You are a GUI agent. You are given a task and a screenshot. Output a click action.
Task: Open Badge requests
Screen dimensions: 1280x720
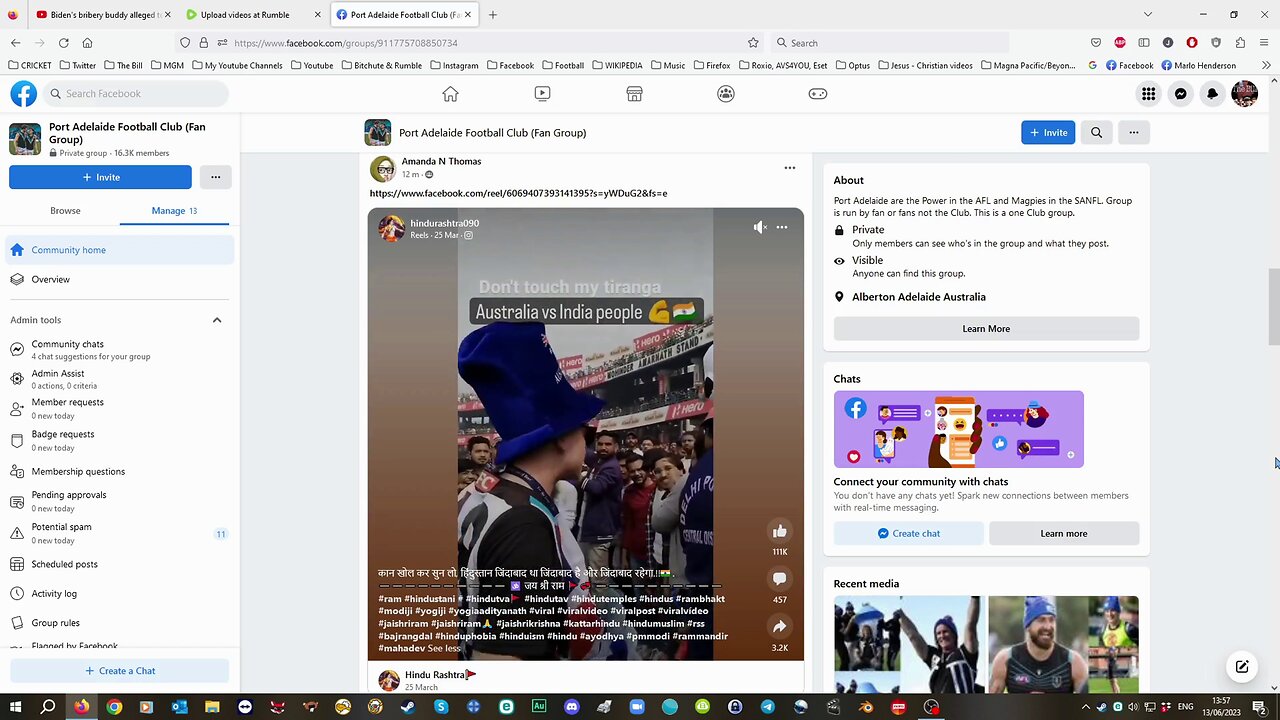coord(120,440)
